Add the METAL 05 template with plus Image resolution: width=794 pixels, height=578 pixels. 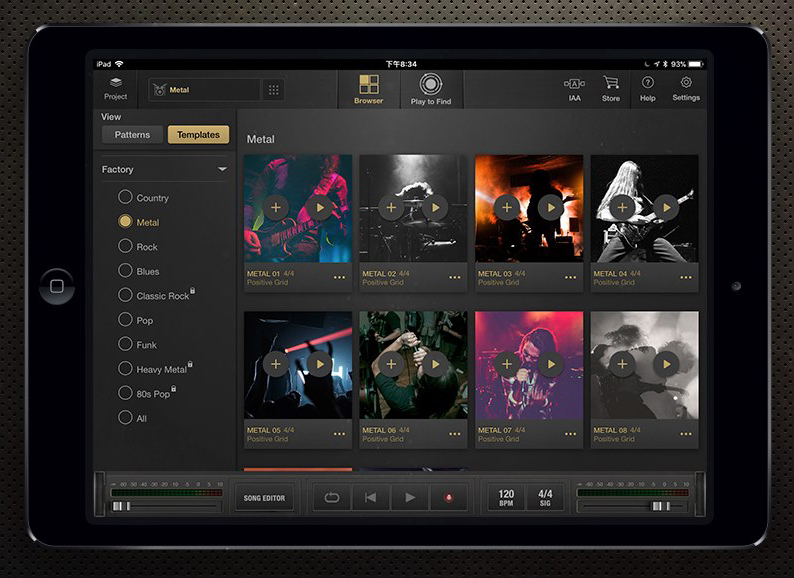[276, 364]
